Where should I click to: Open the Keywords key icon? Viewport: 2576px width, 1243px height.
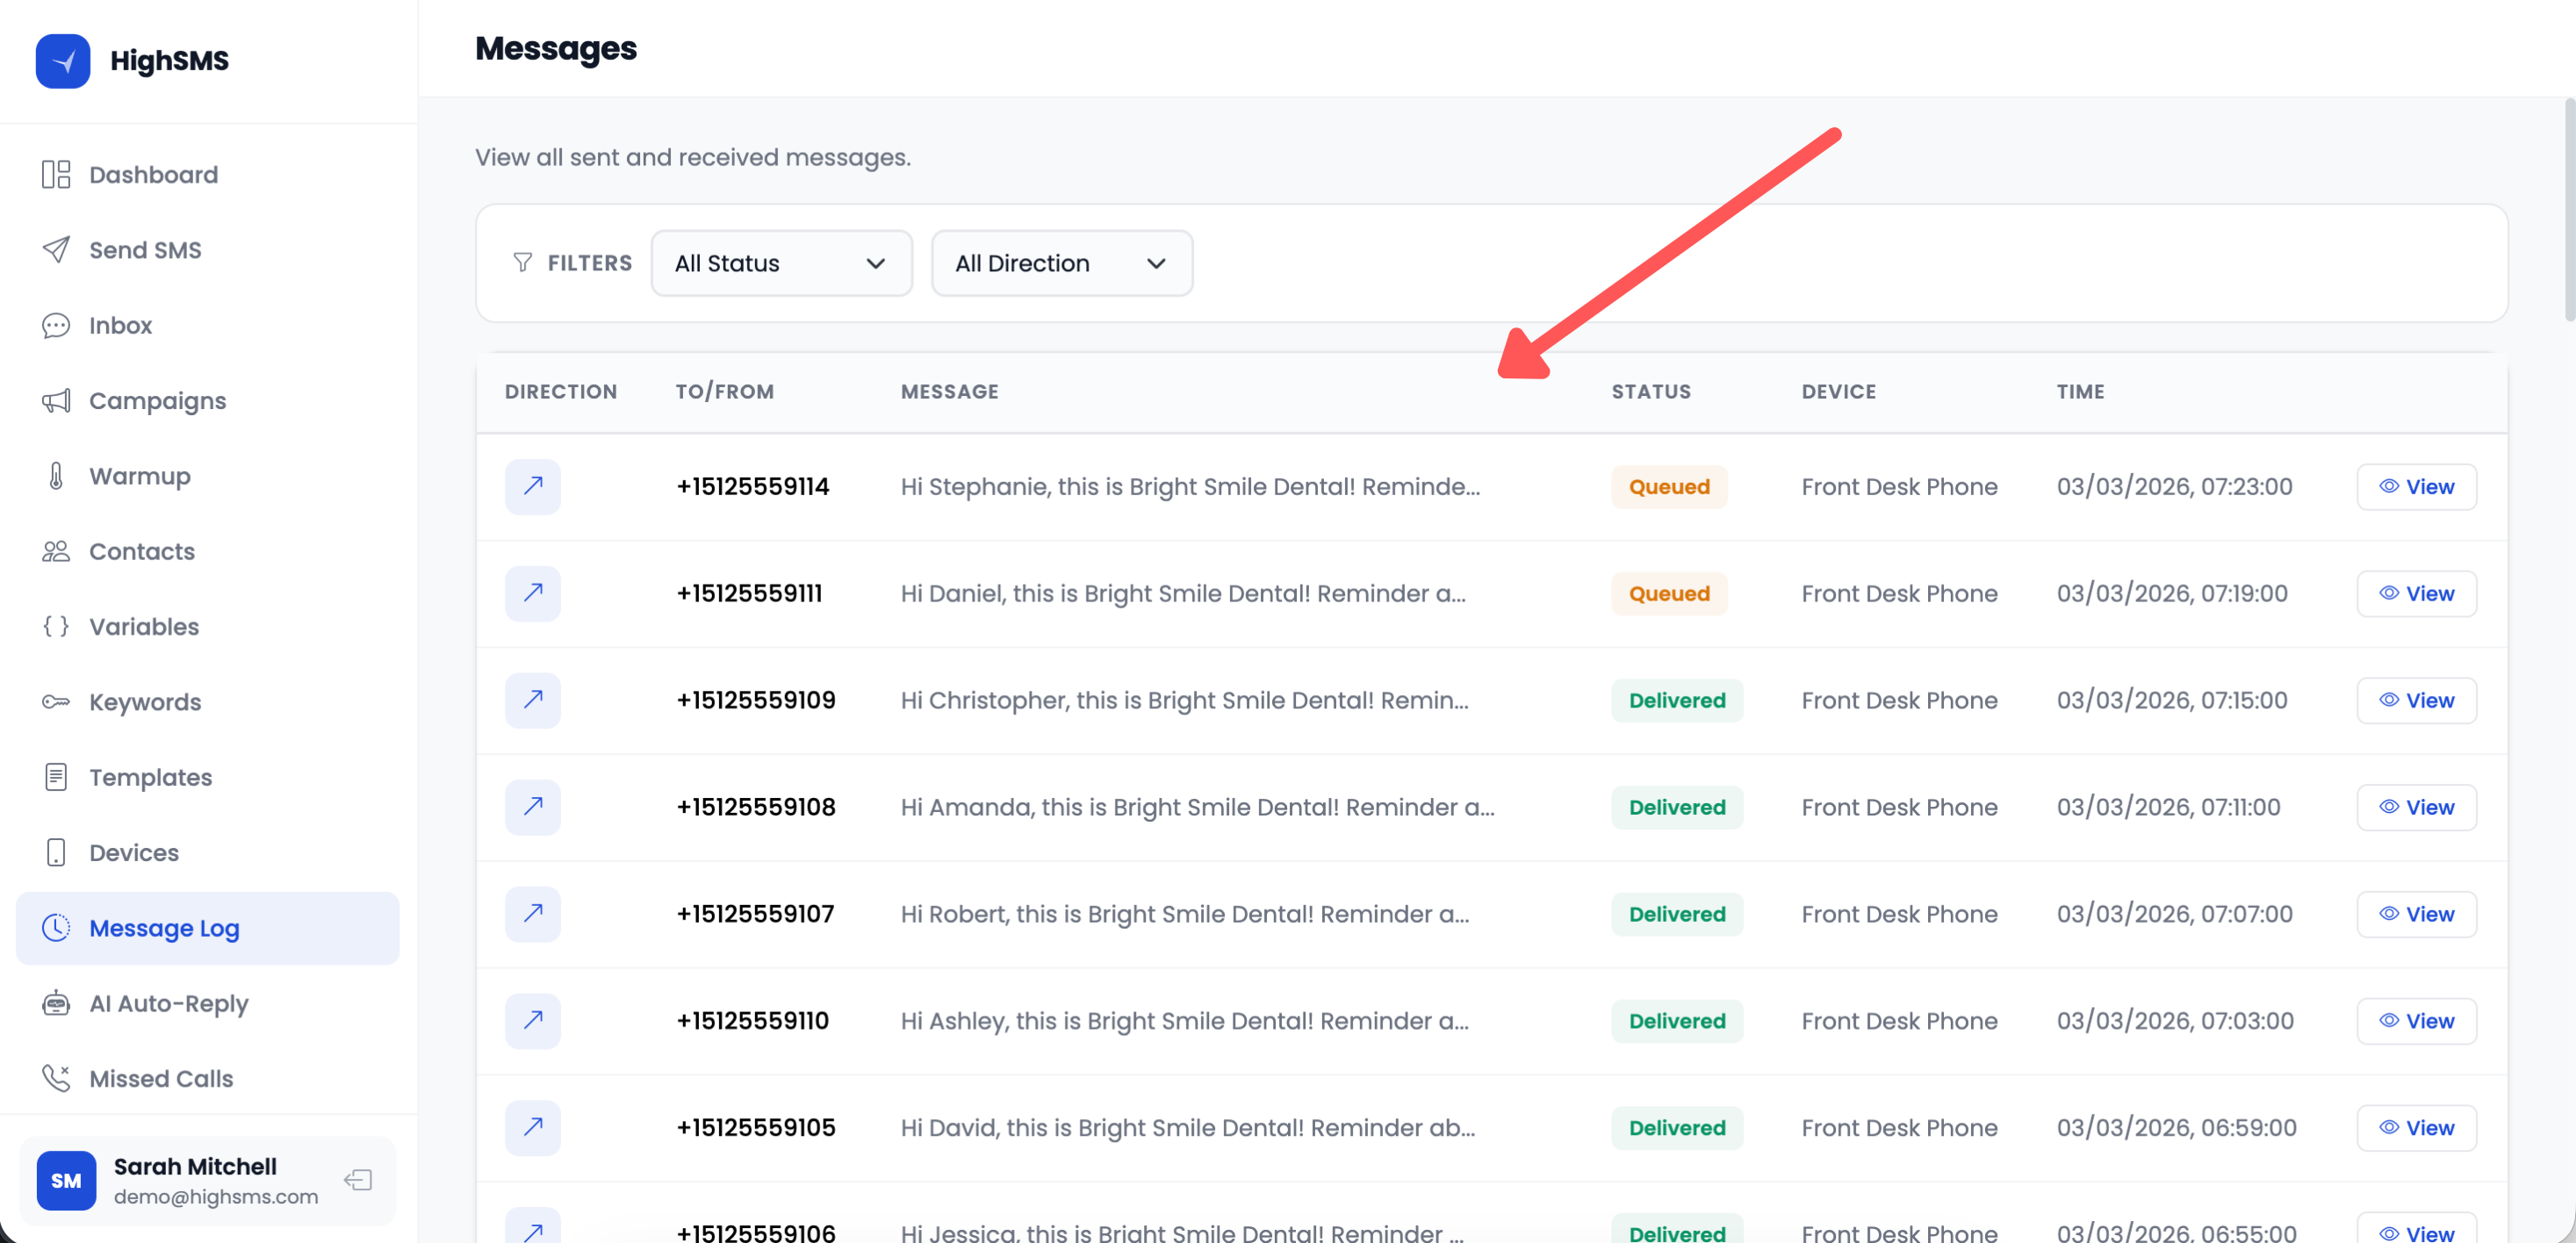click(x=56, y=702)
